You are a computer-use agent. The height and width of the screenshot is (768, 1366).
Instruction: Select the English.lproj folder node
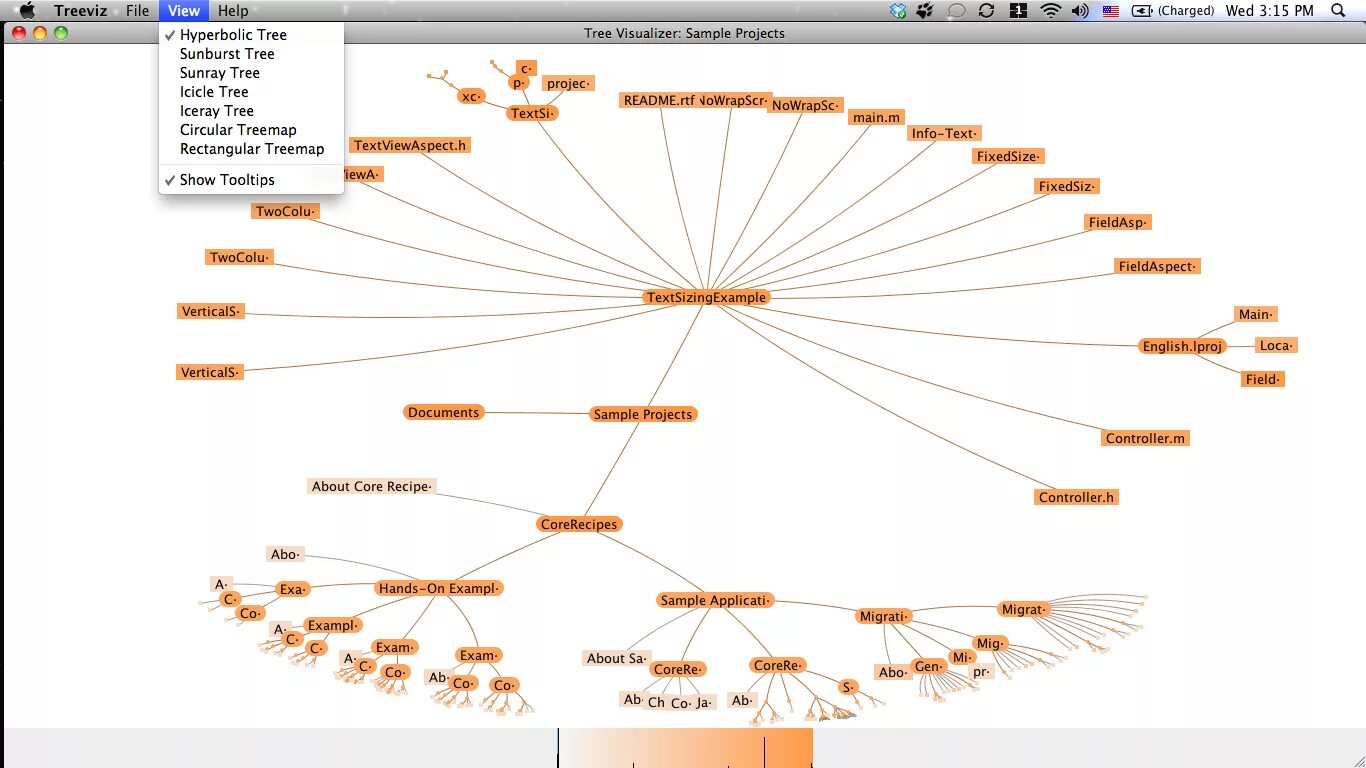[1182, 347]
